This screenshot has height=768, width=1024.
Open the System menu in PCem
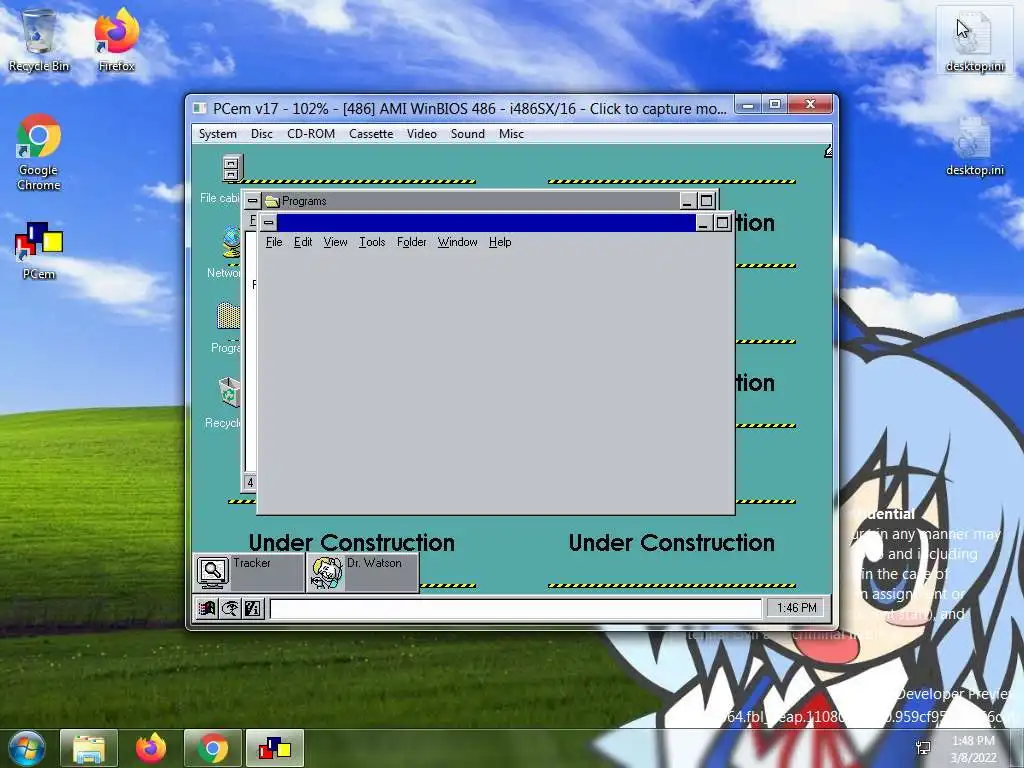[217, 134]
